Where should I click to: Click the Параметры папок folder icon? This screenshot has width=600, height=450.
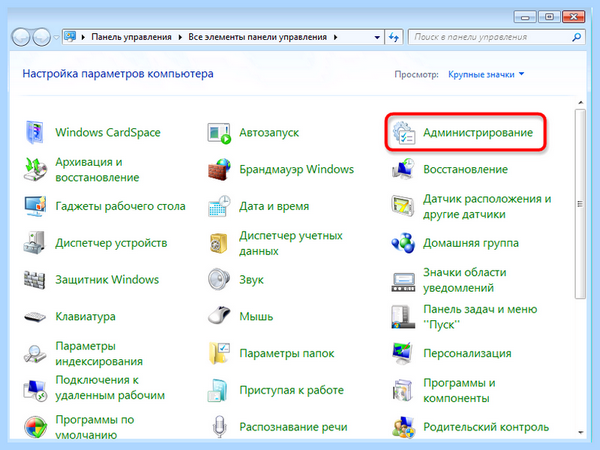[219, 353]
